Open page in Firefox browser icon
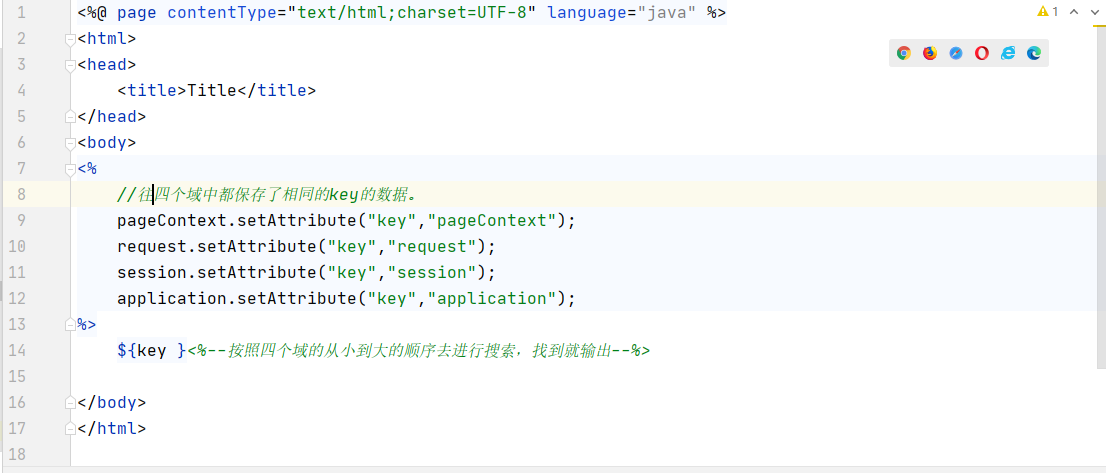 [x=930, y=53]
